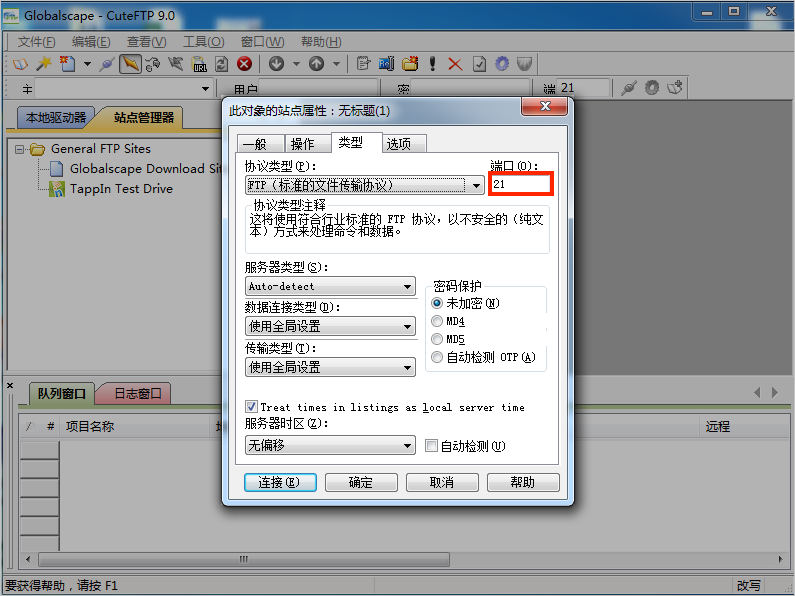This screenshot has width=795, height=596.
Task: Click the 取消 button
Action: click(442, 482)
